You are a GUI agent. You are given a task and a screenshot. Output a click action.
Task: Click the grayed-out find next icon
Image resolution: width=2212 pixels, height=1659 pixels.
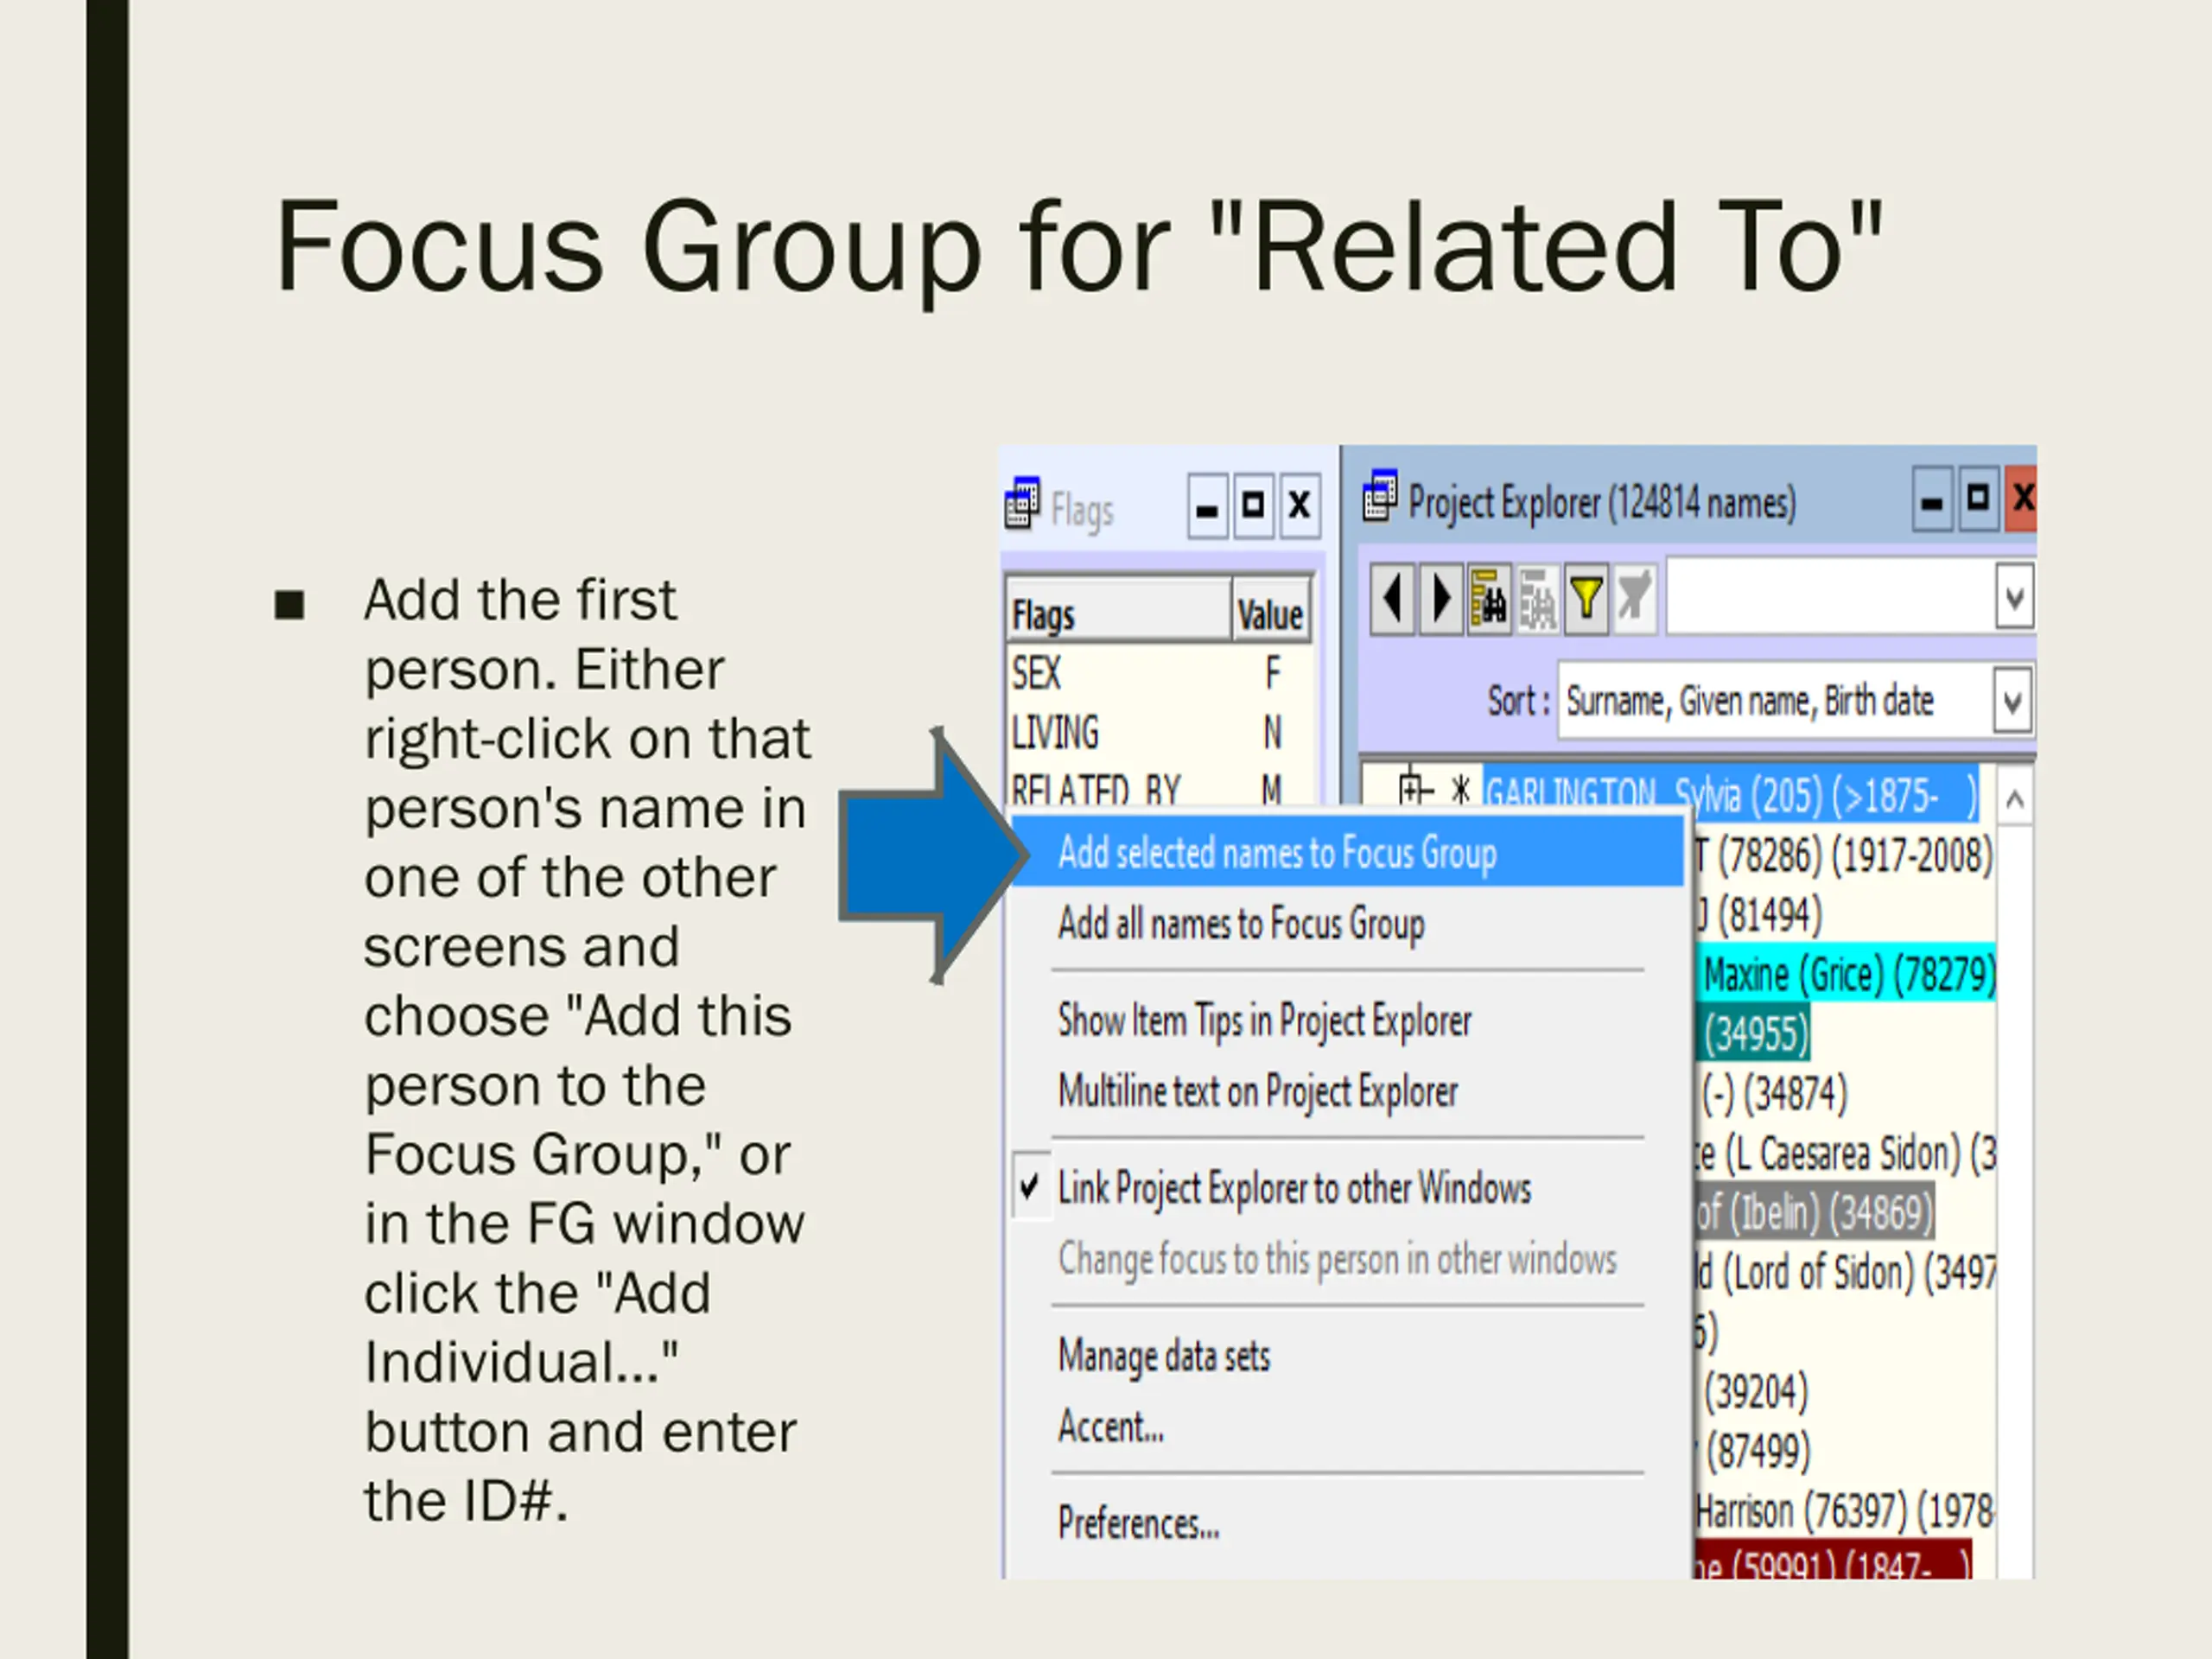click(1538, 599)
